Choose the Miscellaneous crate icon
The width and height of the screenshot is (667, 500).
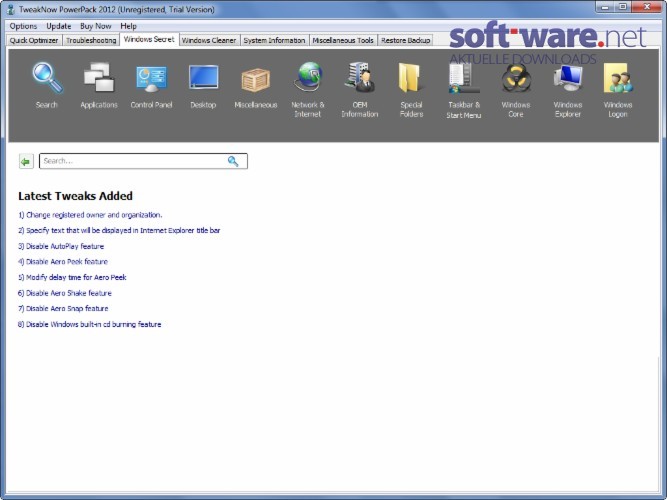pos(256,80)
